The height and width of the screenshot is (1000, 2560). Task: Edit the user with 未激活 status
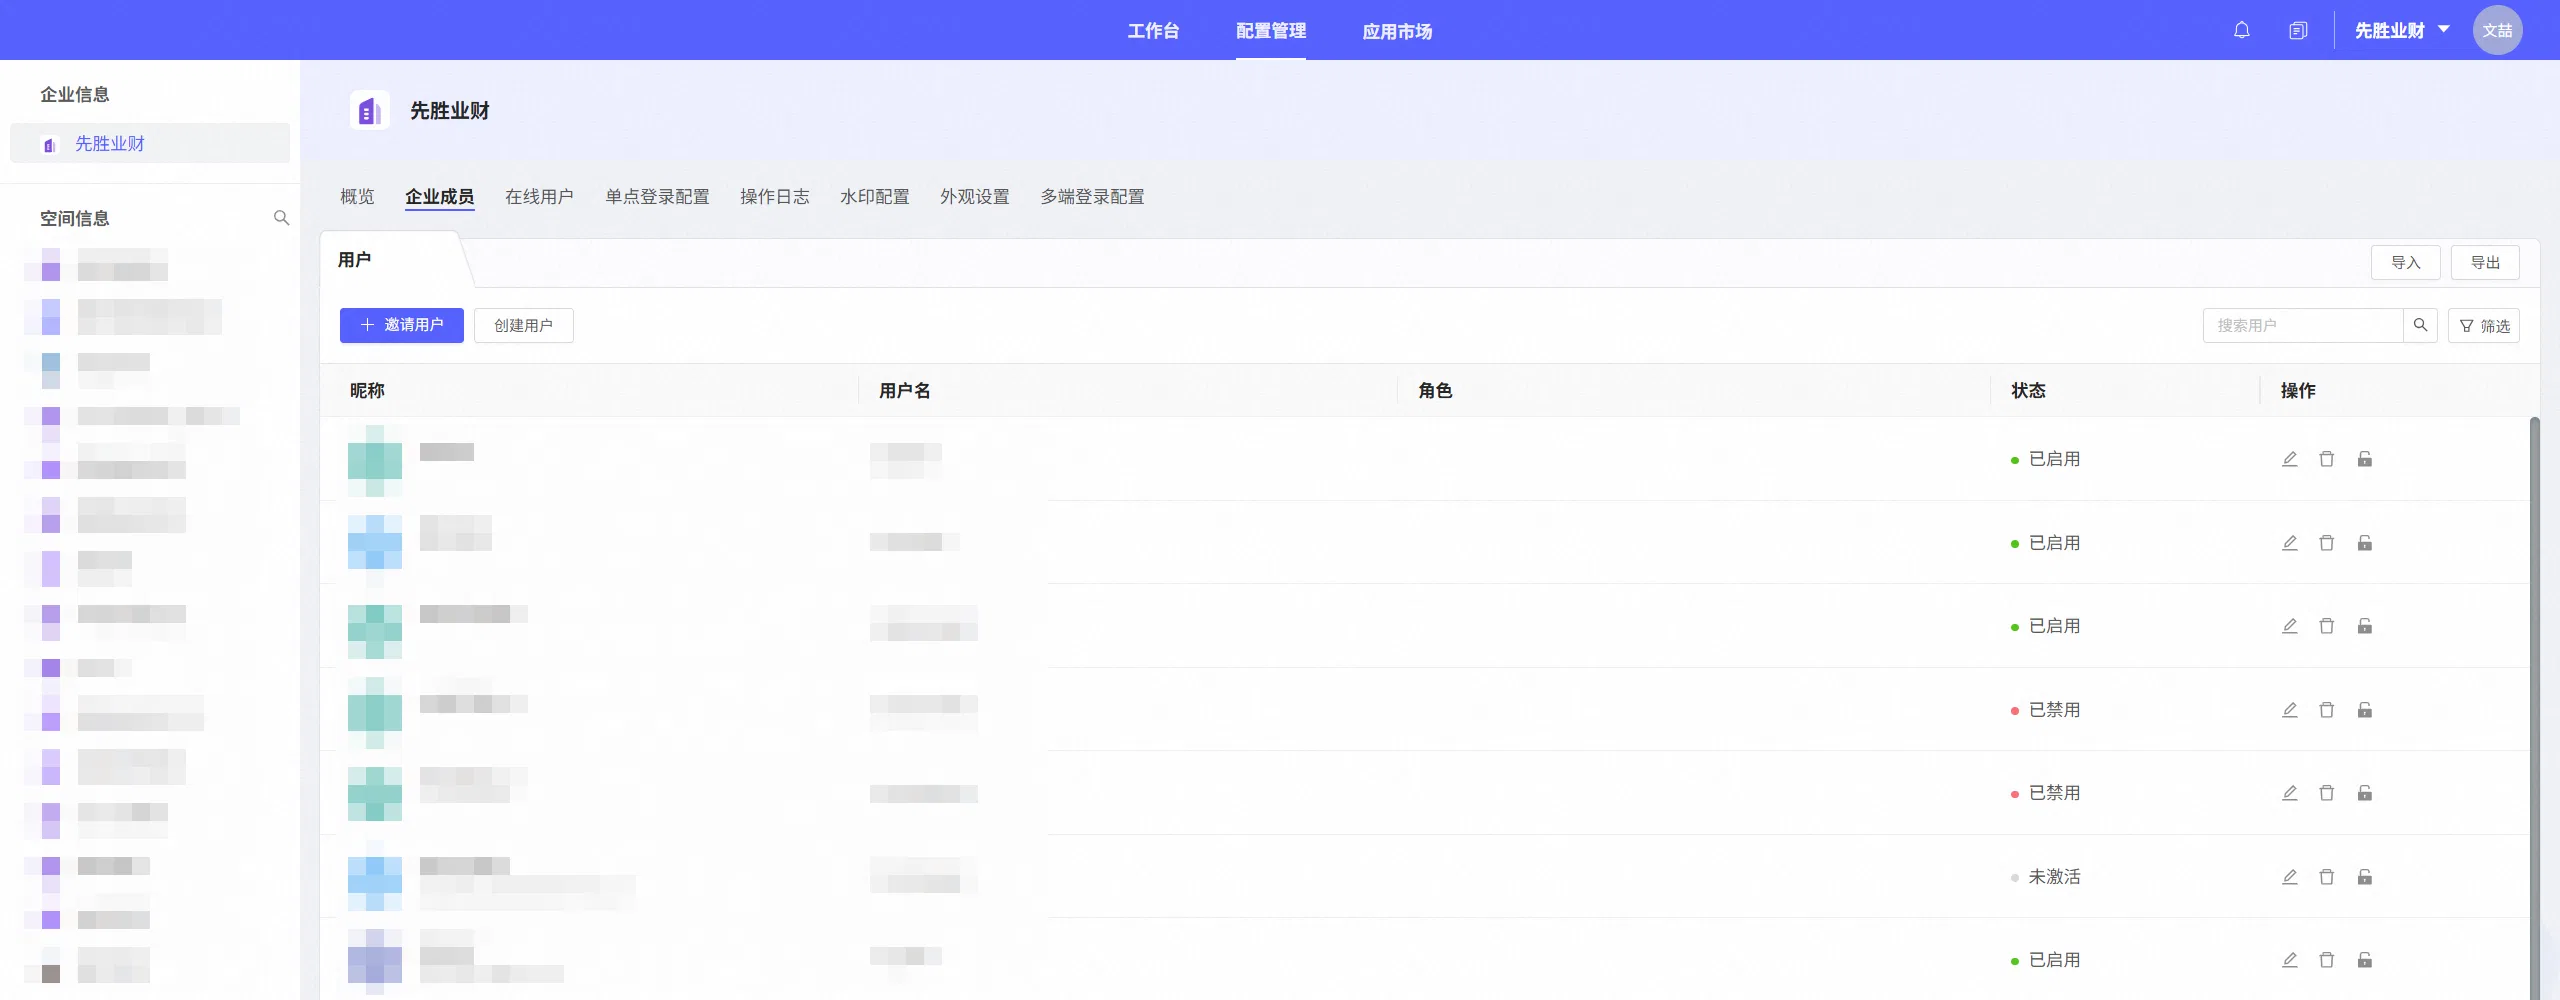coord(2289,877)
